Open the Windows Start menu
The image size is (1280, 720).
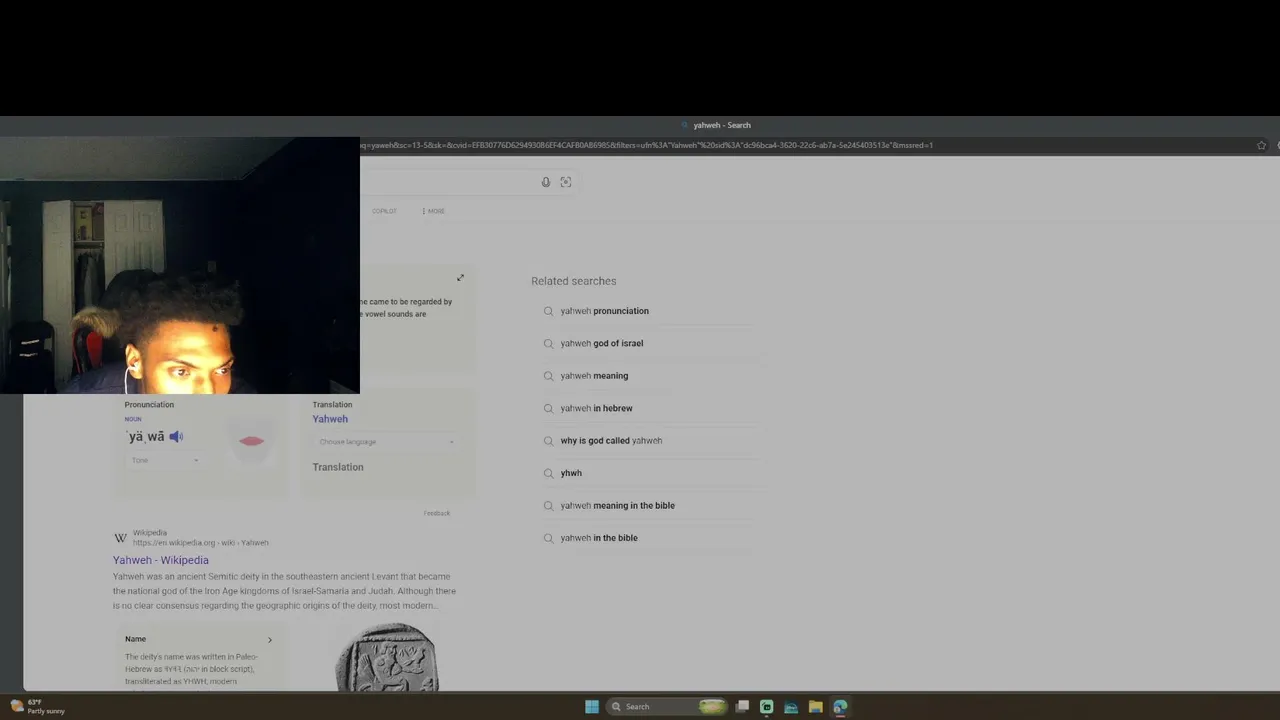coord(592,707)
